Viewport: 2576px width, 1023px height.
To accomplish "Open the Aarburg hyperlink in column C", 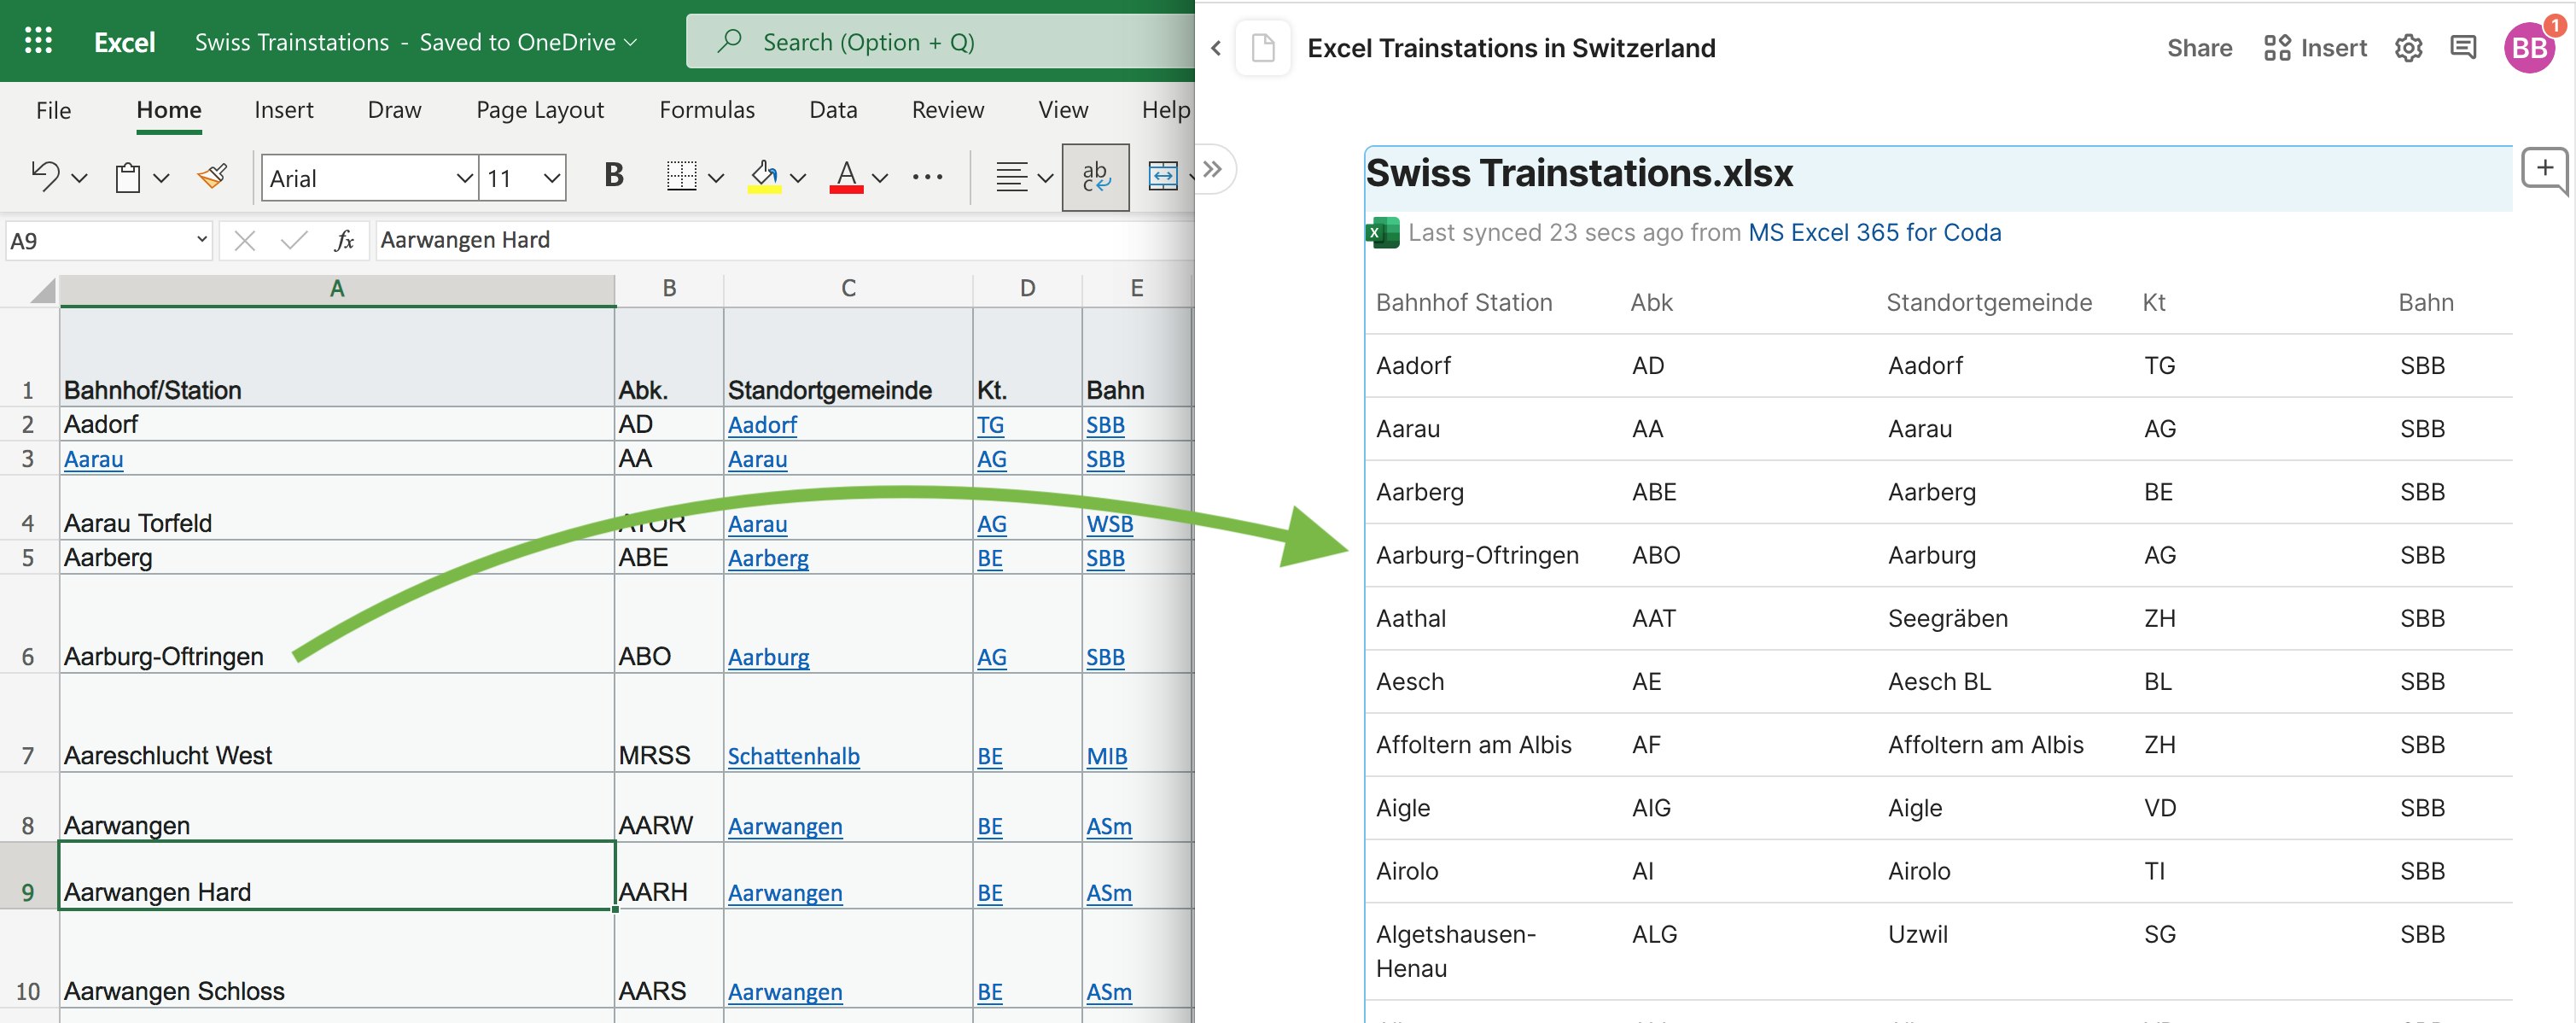I will coord(769,657).
